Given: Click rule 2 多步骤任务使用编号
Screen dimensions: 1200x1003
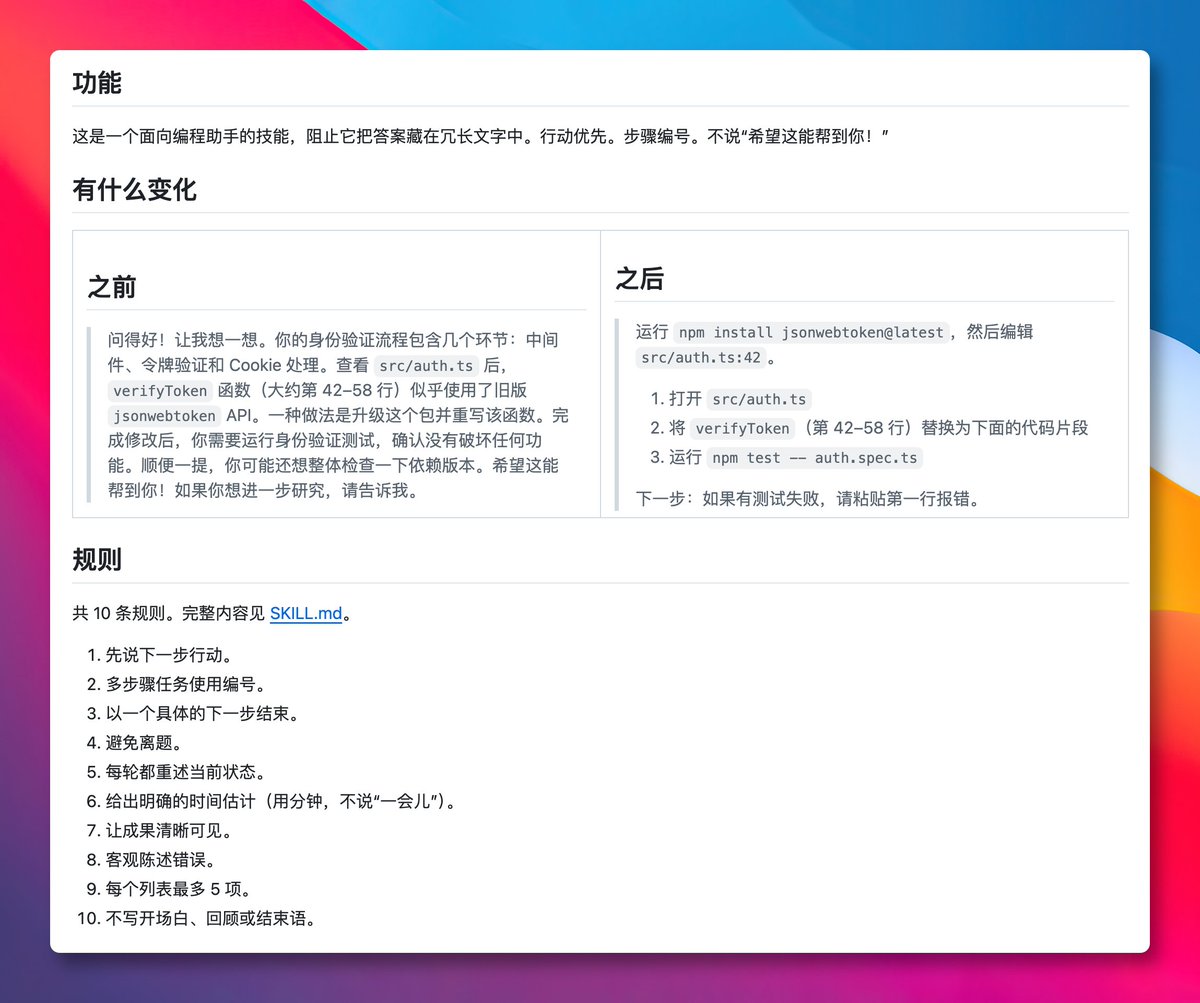Looking at the screenshot, I should click(185, 685).
